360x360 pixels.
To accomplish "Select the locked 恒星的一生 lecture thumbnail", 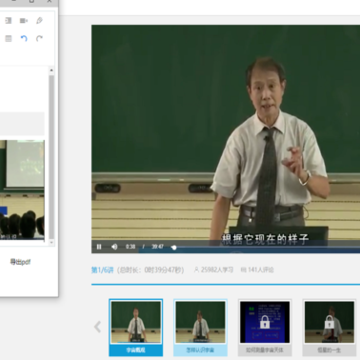I will pos(329,322).
